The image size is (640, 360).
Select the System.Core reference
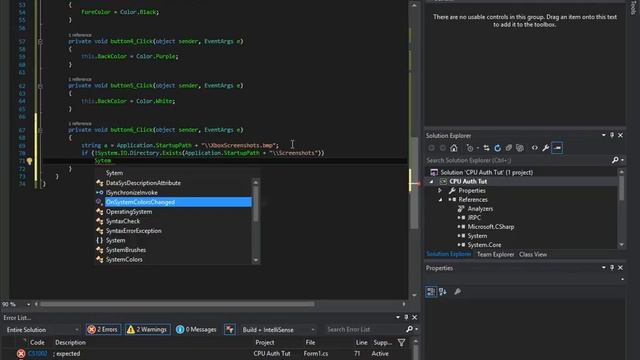(484, 245)
